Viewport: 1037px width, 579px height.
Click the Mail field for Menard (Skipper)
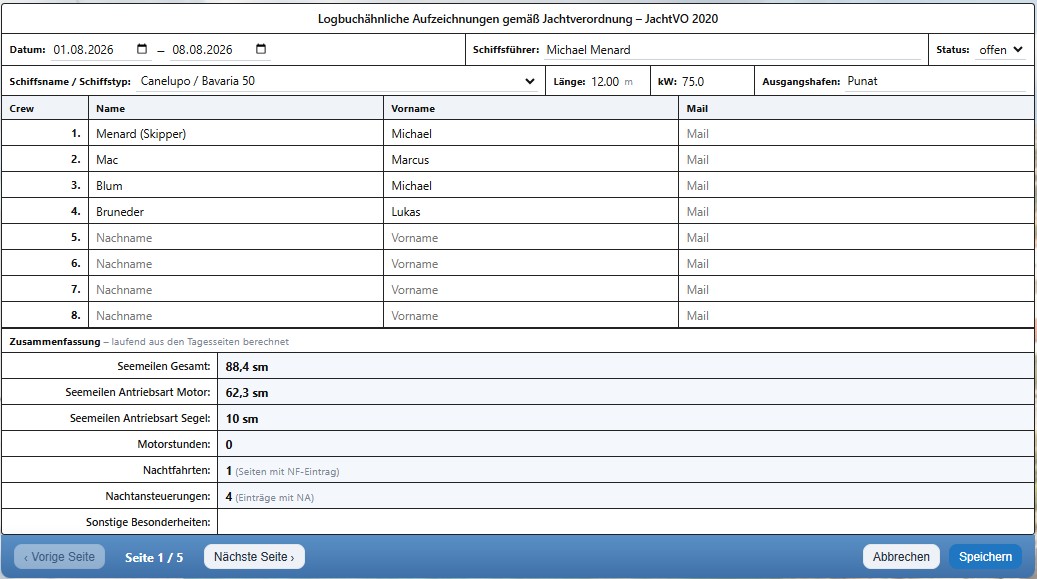(856, 134)
